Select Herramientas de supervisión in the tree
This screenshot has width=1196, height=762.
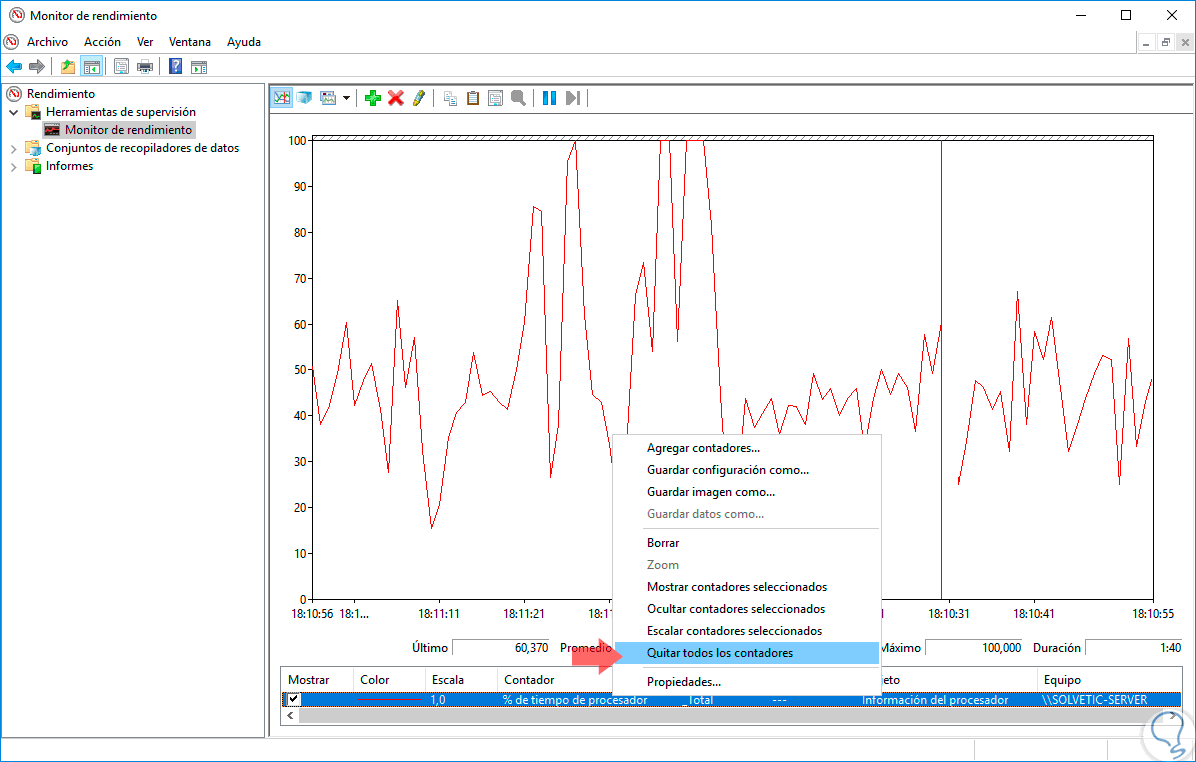121,112
